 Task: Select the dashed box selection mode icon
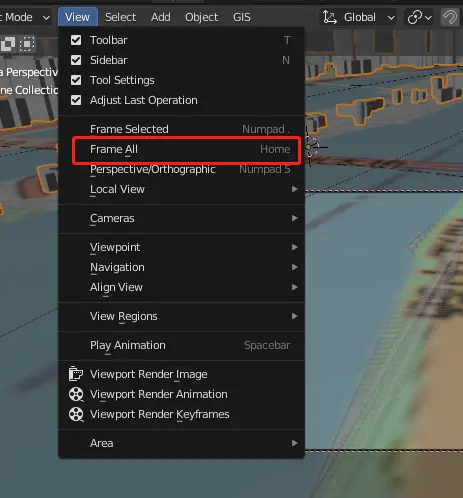[x=27, y=44]
